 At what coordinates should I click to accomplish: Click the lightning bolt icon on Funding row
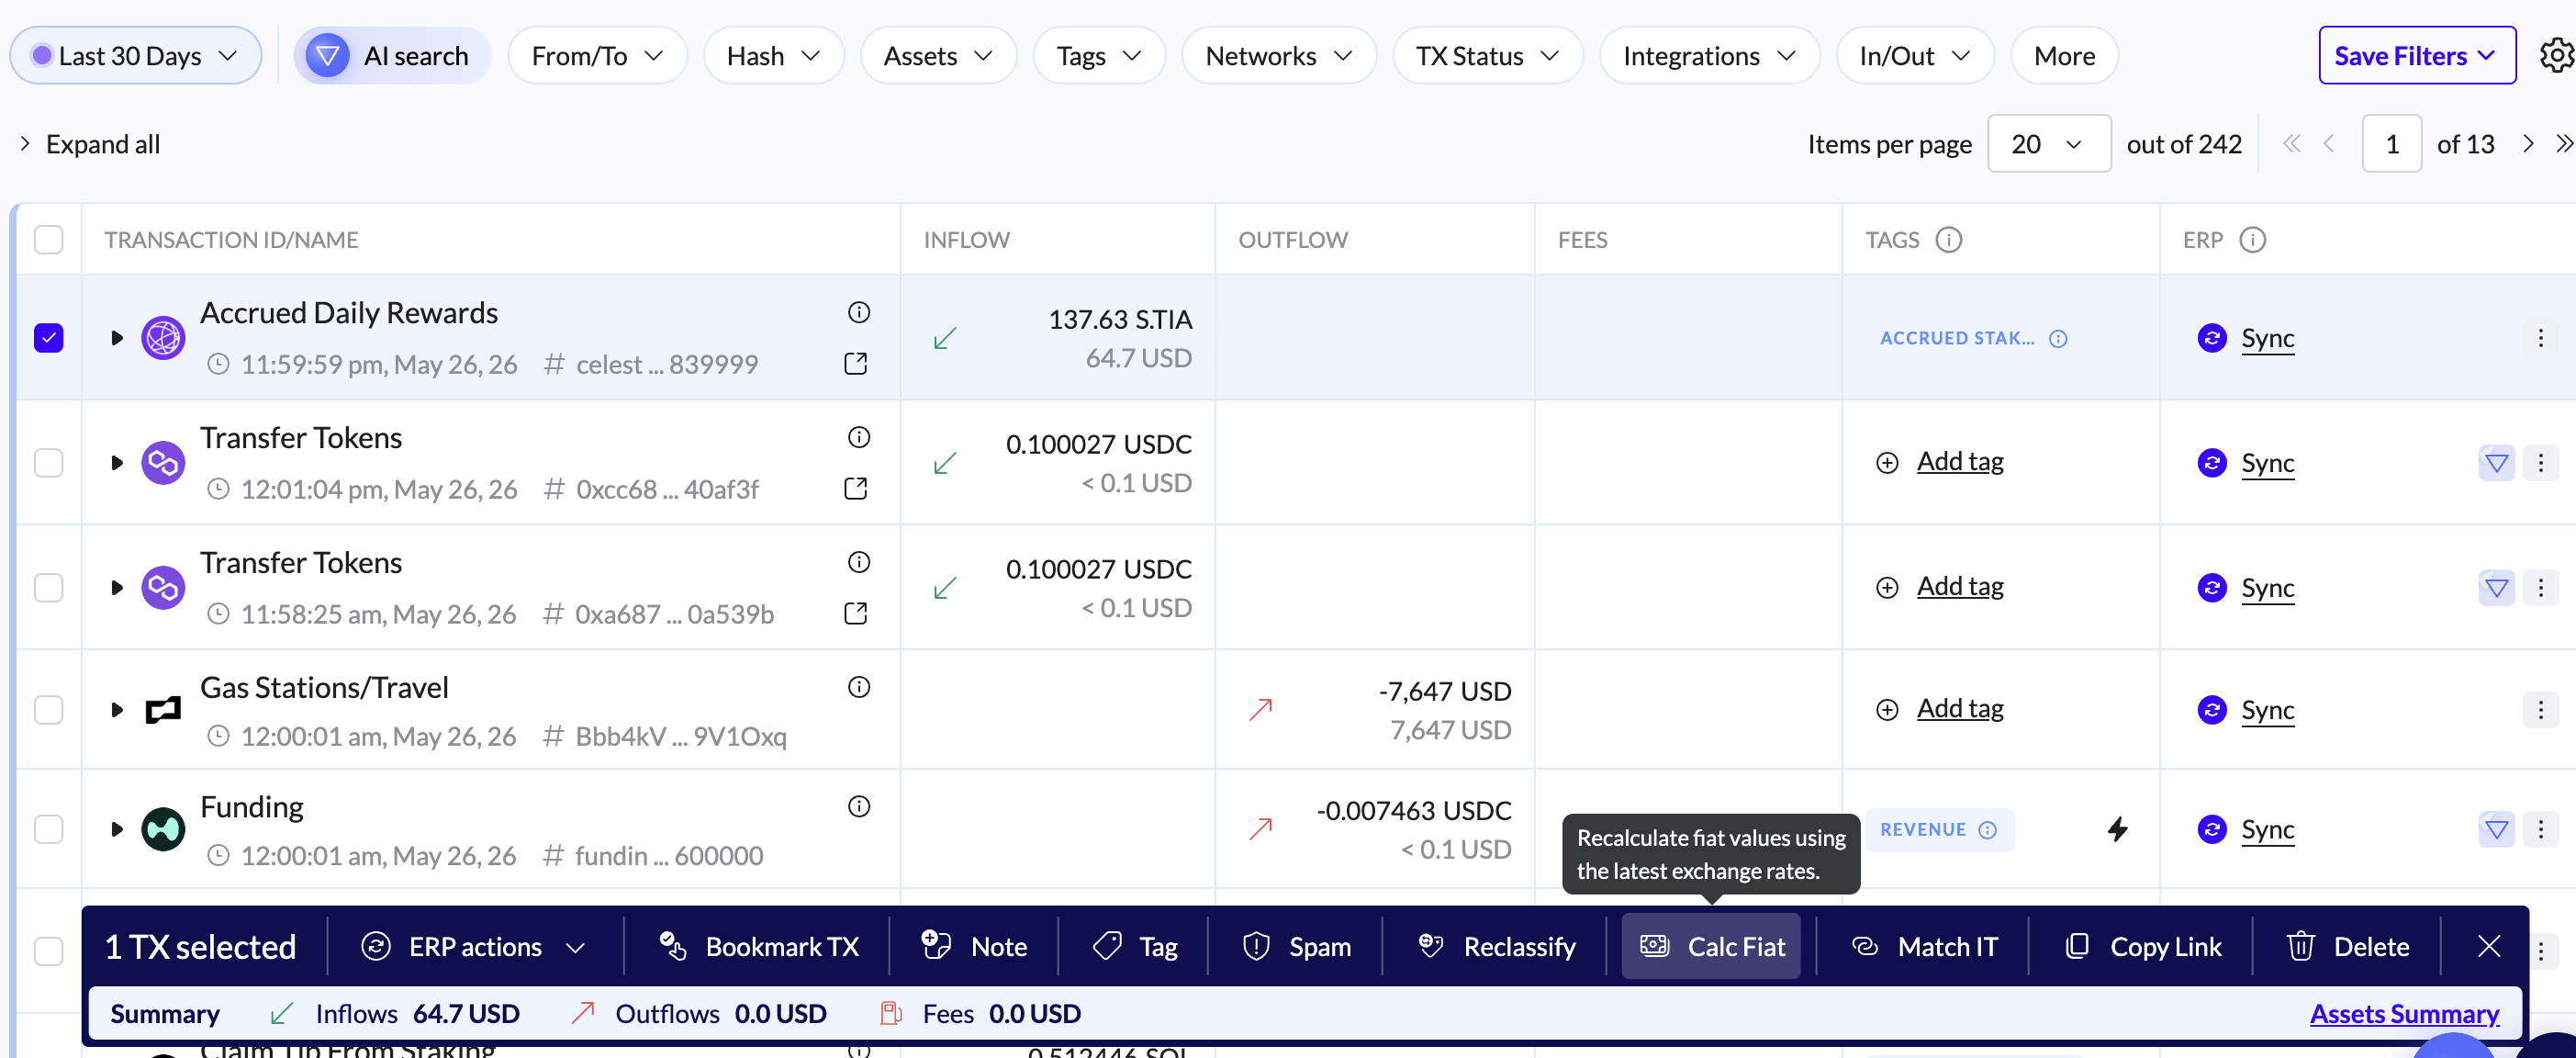point(2117,829)
